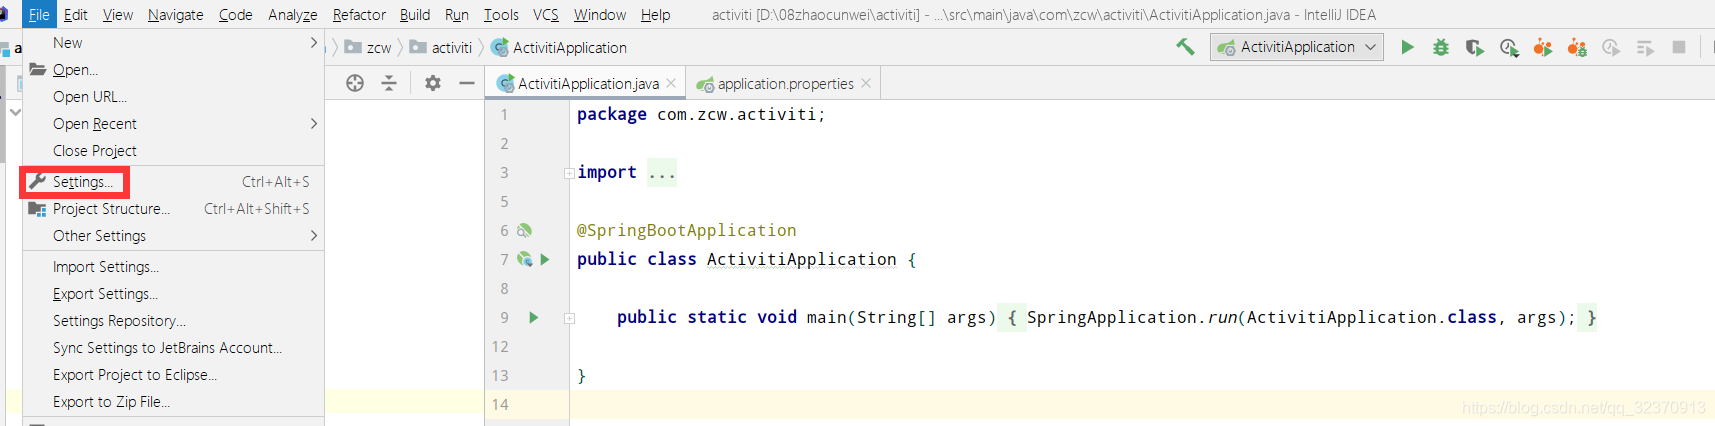Open Project panel options with the gear icon

click(x=433, y=83)
